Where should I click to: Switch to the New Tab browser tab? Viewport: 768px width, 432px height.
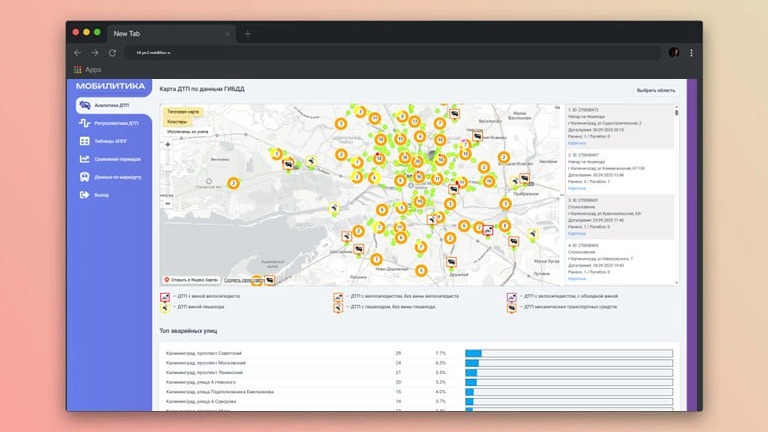(150, 34)
